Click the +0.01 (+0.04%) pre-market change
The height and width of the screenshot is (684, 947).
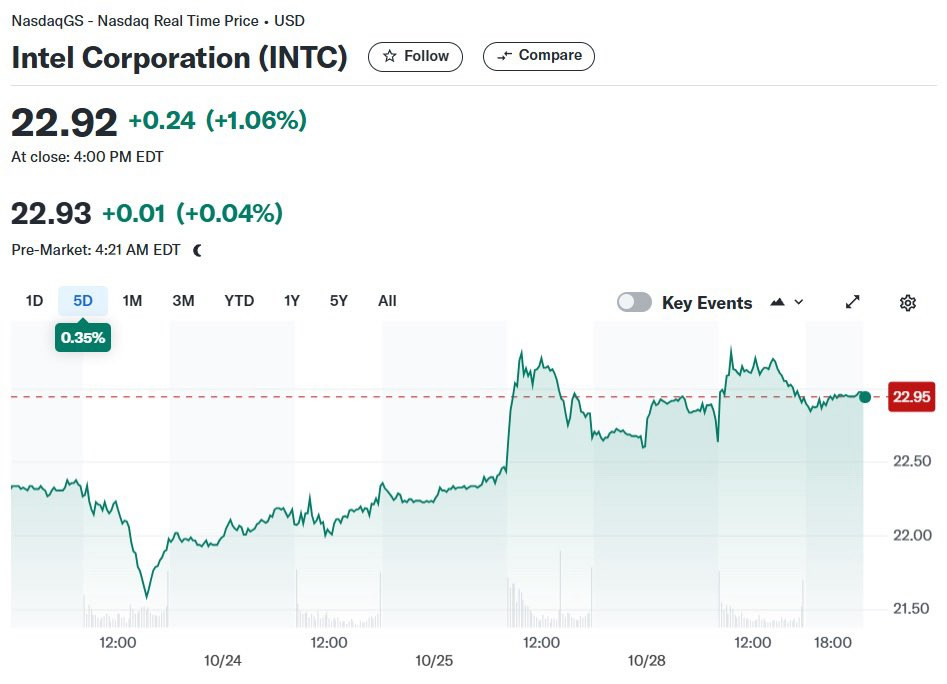tap(193, 214)
